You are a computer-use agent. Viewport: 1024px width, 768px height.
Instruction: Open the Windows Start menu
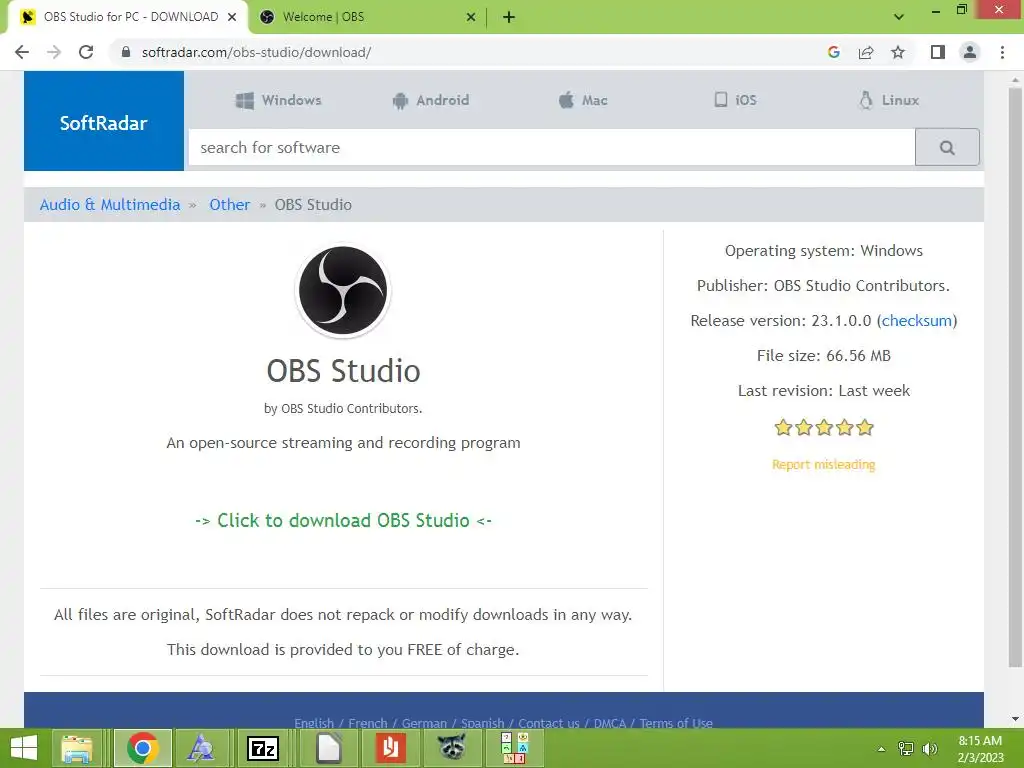(x=24, y=748)
